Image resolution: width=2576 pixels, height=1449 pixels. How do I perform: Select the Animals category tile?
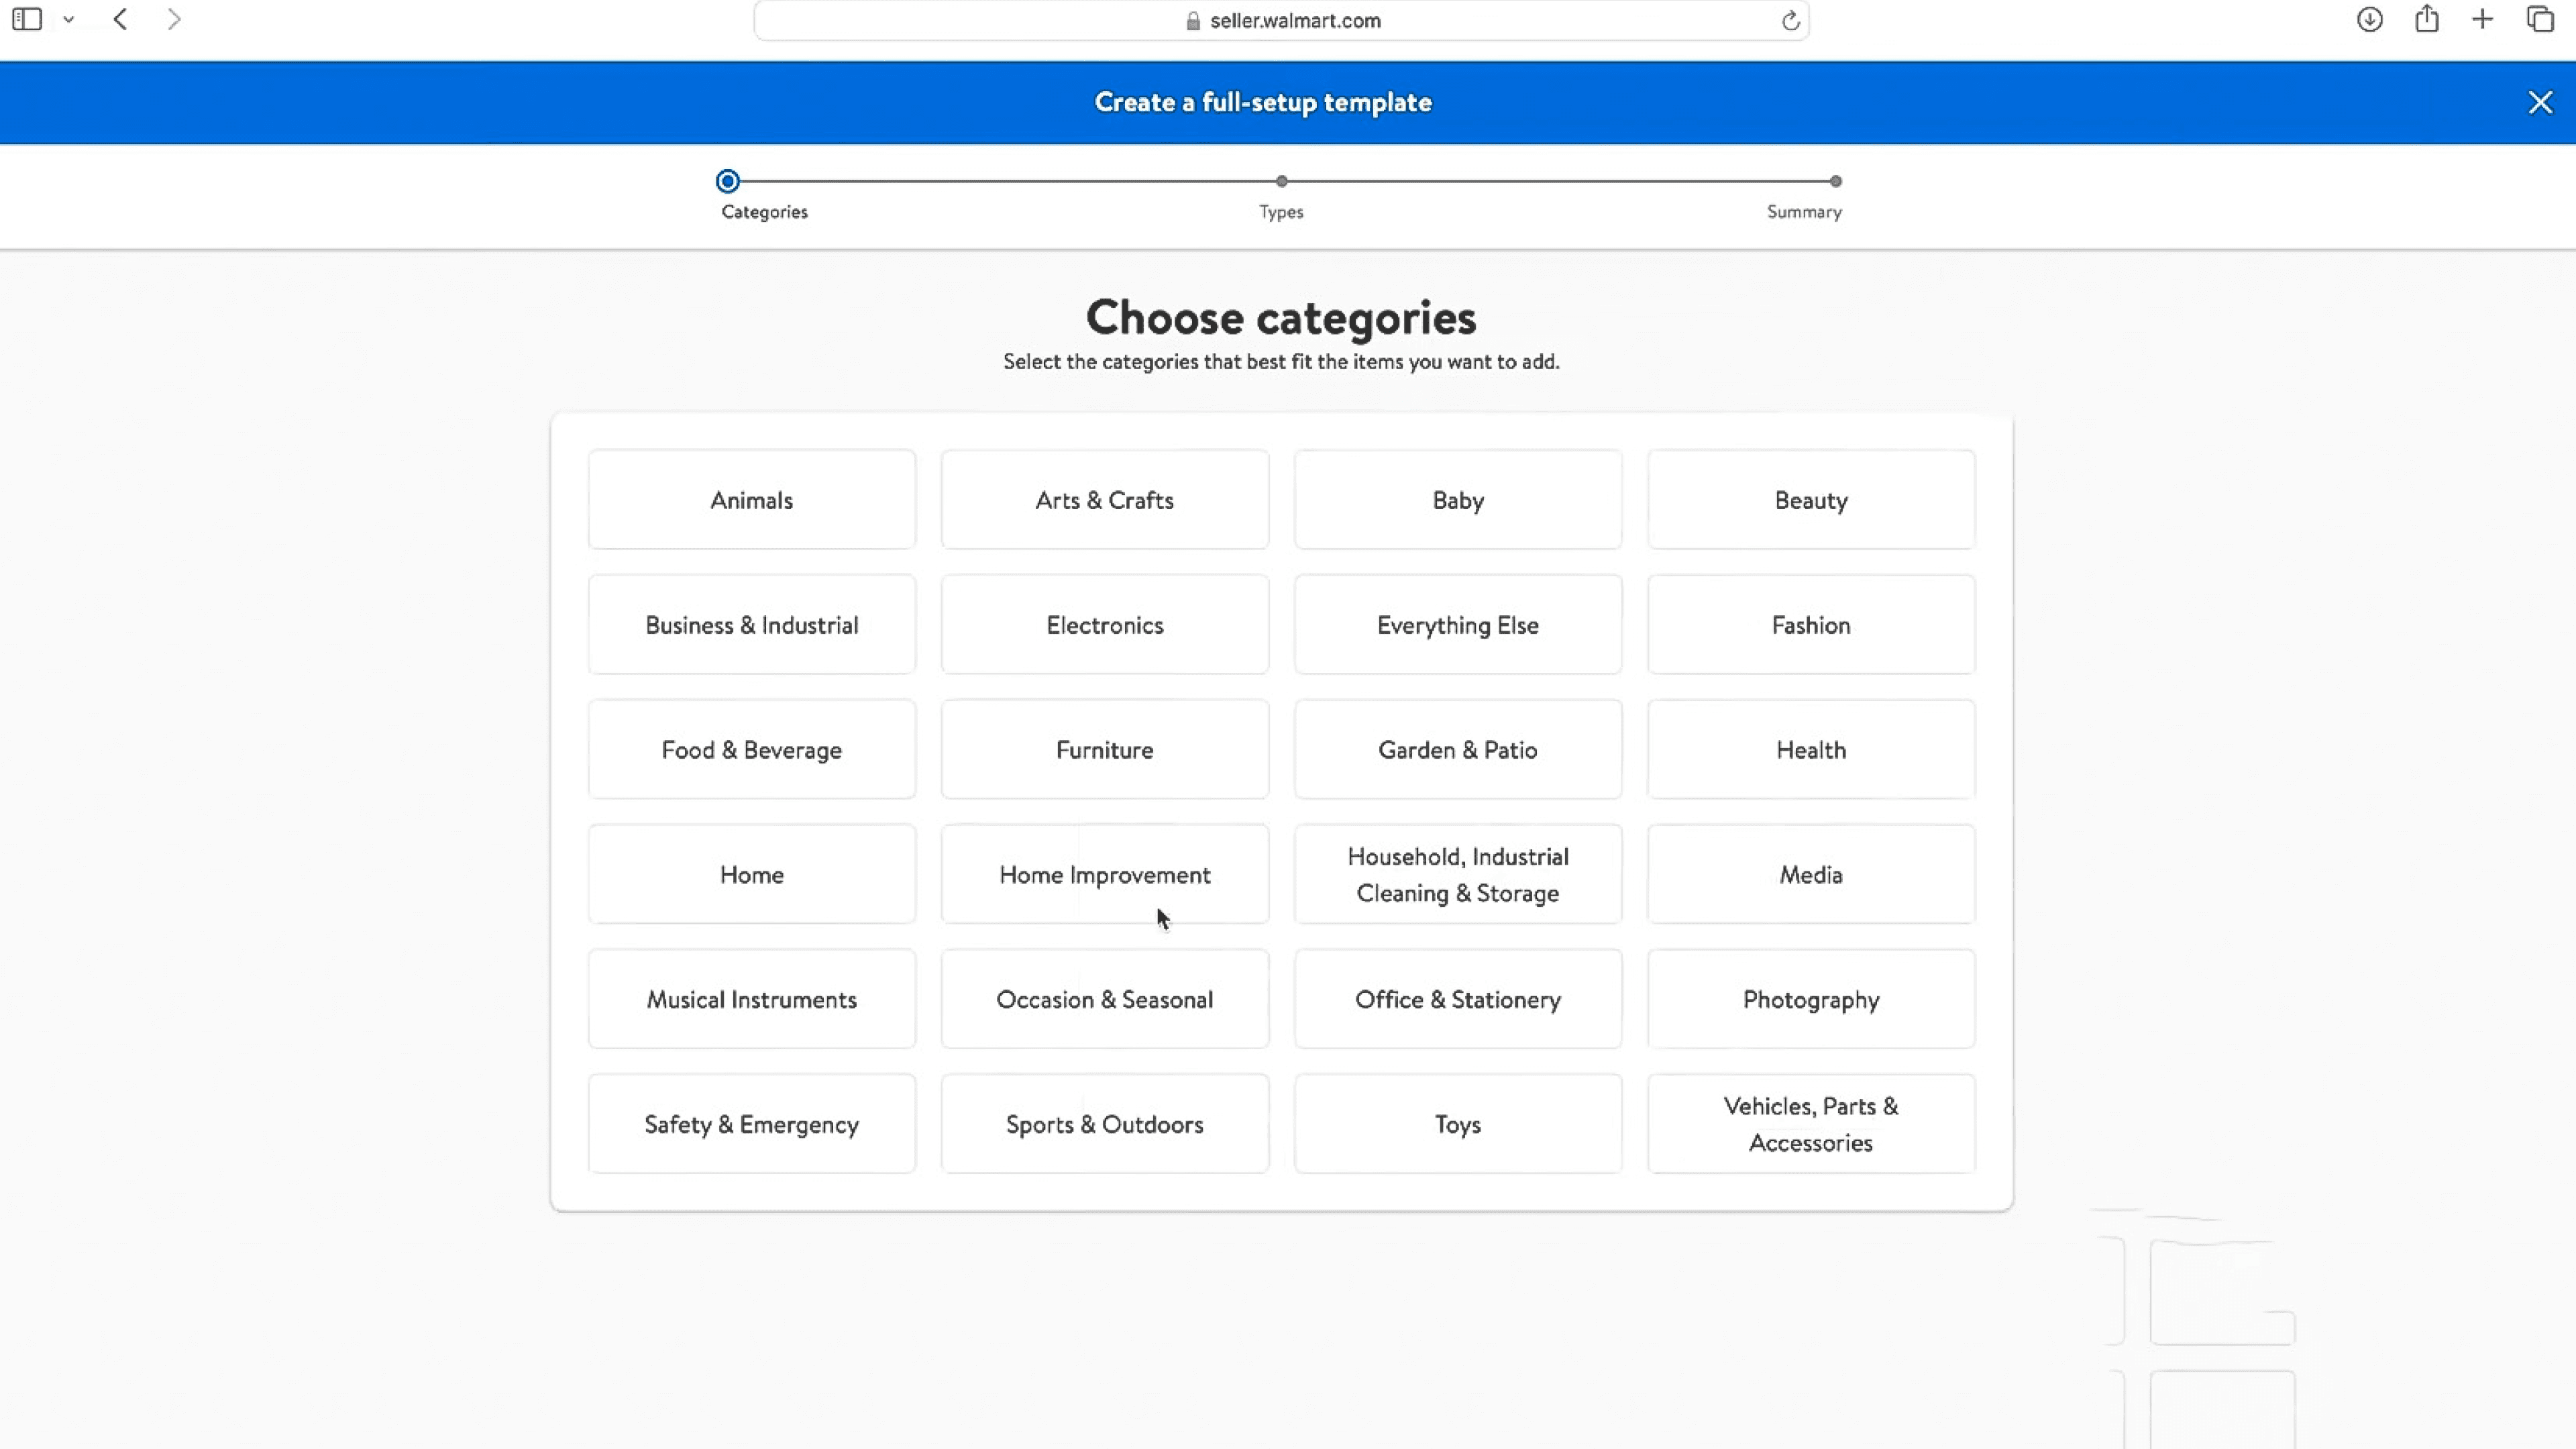click(751, 500)
